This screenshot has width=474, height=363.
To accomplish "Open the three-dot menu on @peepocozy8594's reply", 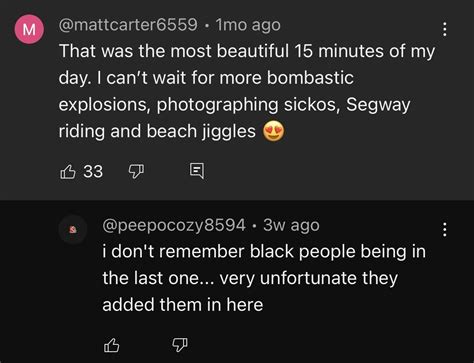I will (x=445, y=230).
